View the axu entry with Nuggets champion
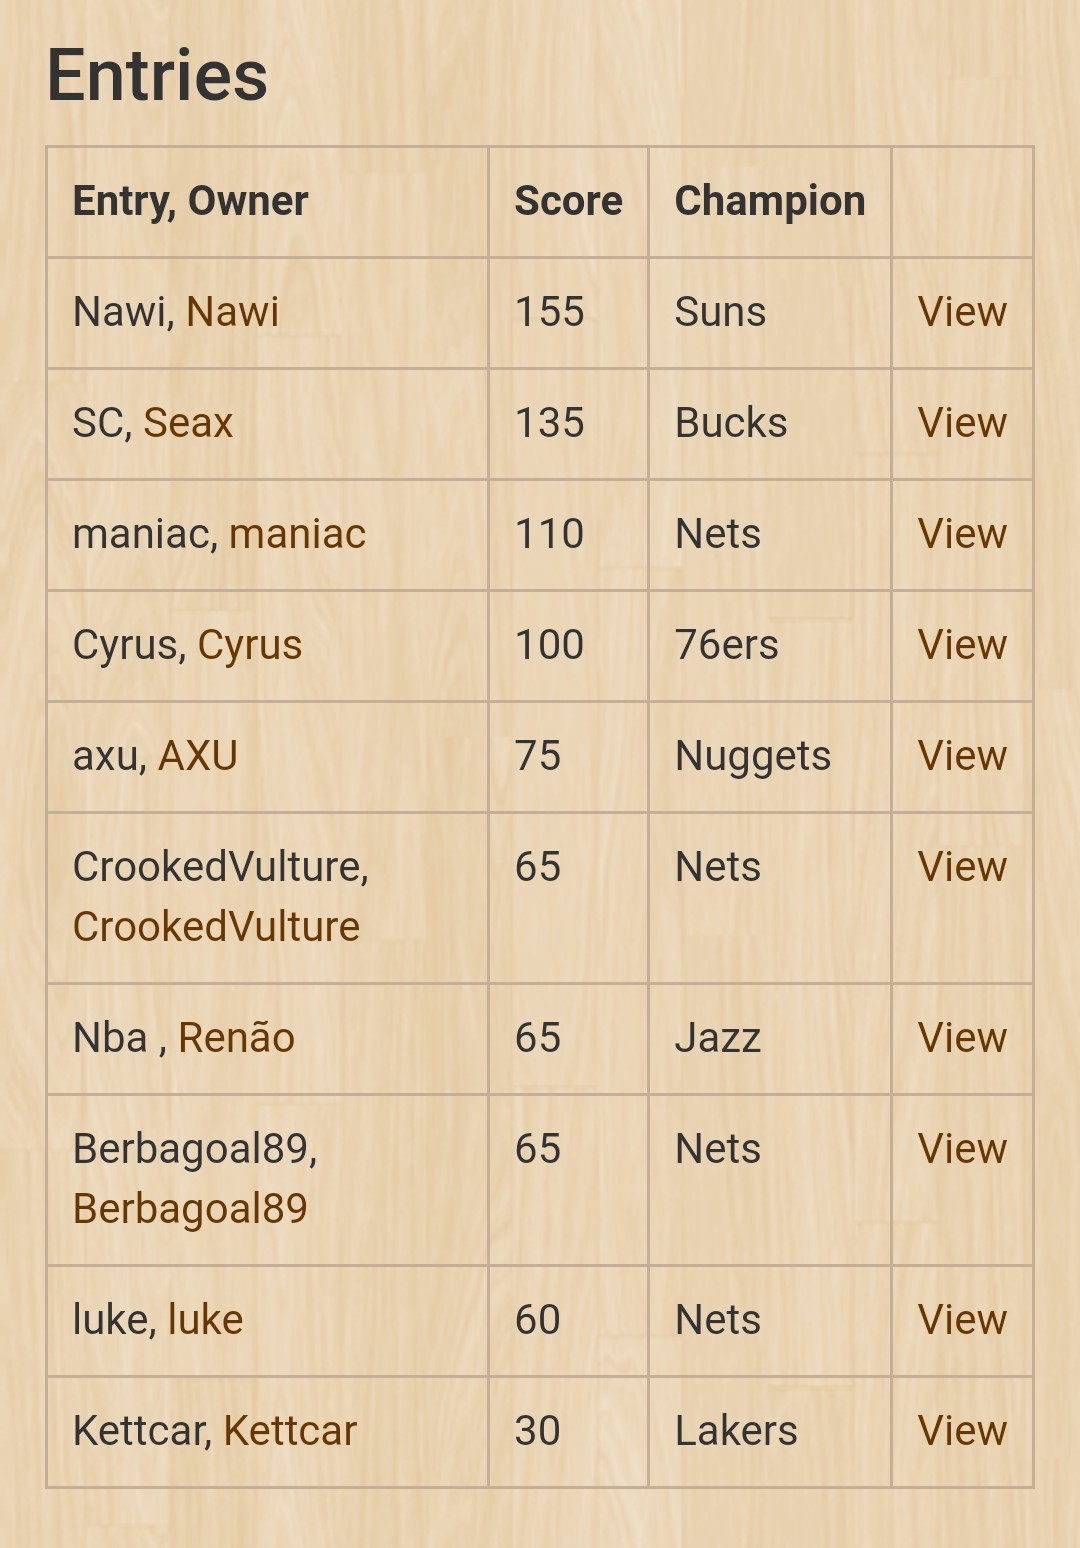This screenshot has height=1548, width=1080. click(x=962, y=756)
